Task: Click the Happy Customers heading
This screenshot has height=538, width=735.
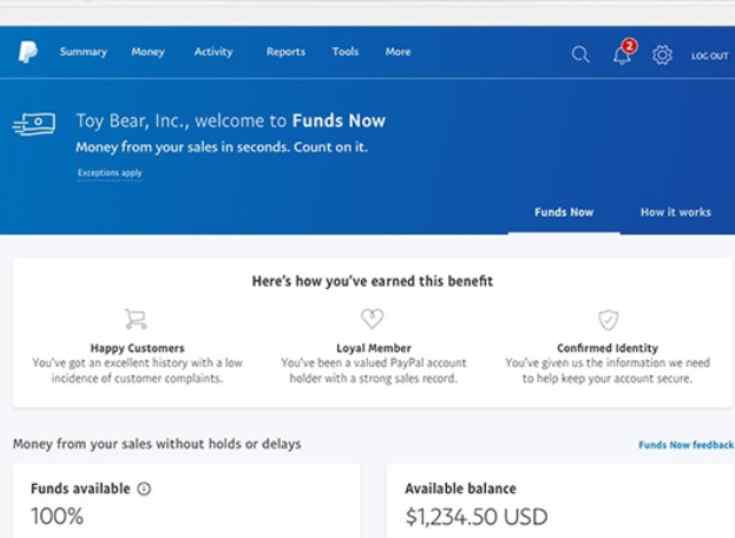Action: coord(137,348)
